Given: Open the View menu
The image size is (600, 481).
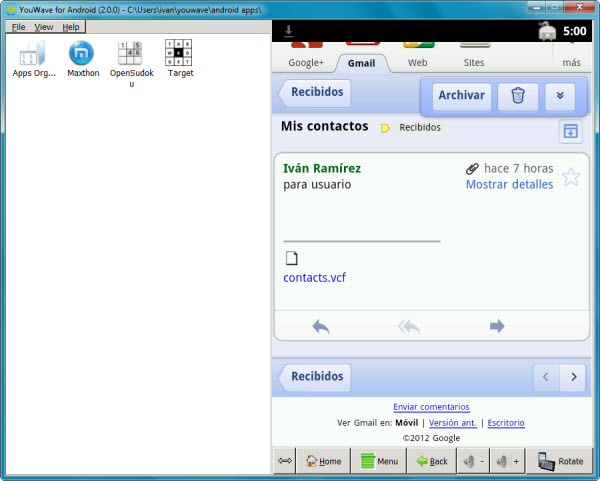Looking at the screenshot, I should point(44,27).
